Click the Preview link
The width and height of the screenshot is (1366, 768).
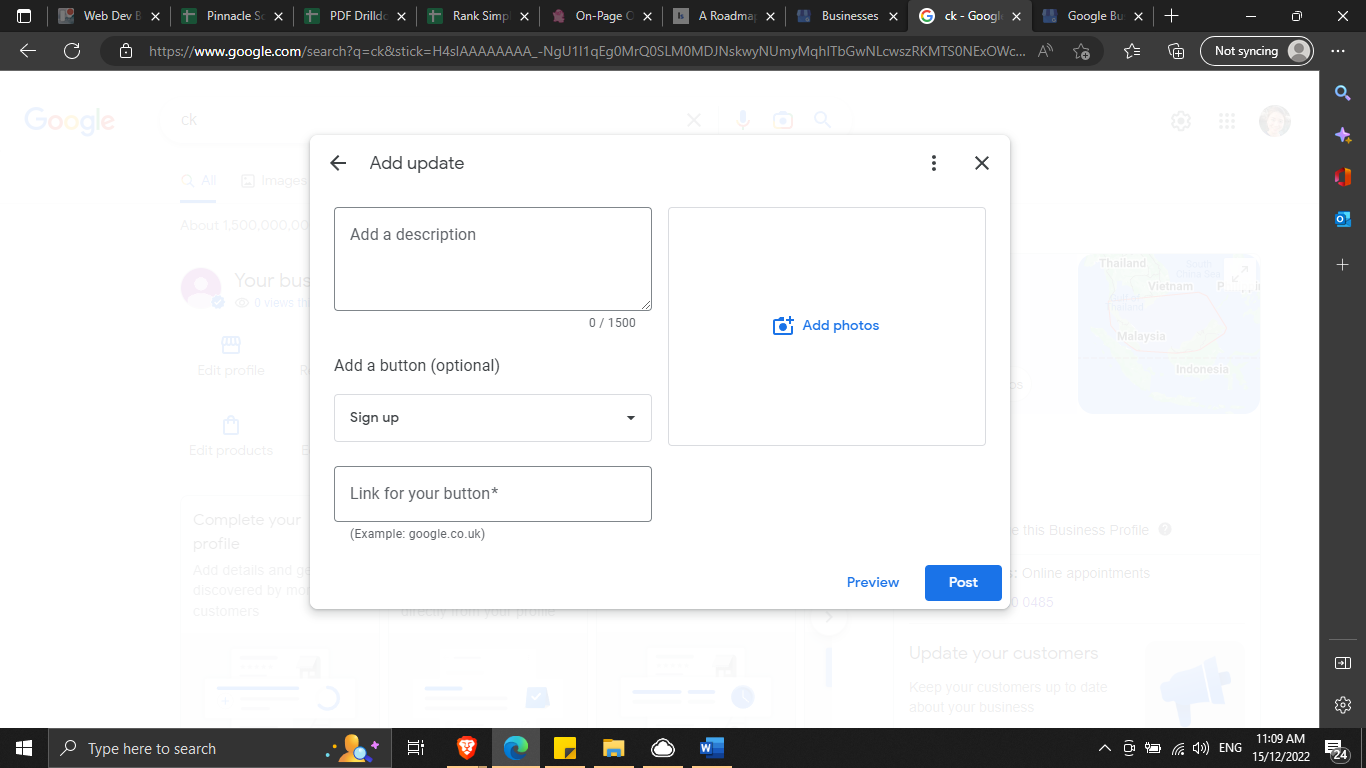click(x=872, y=582)
